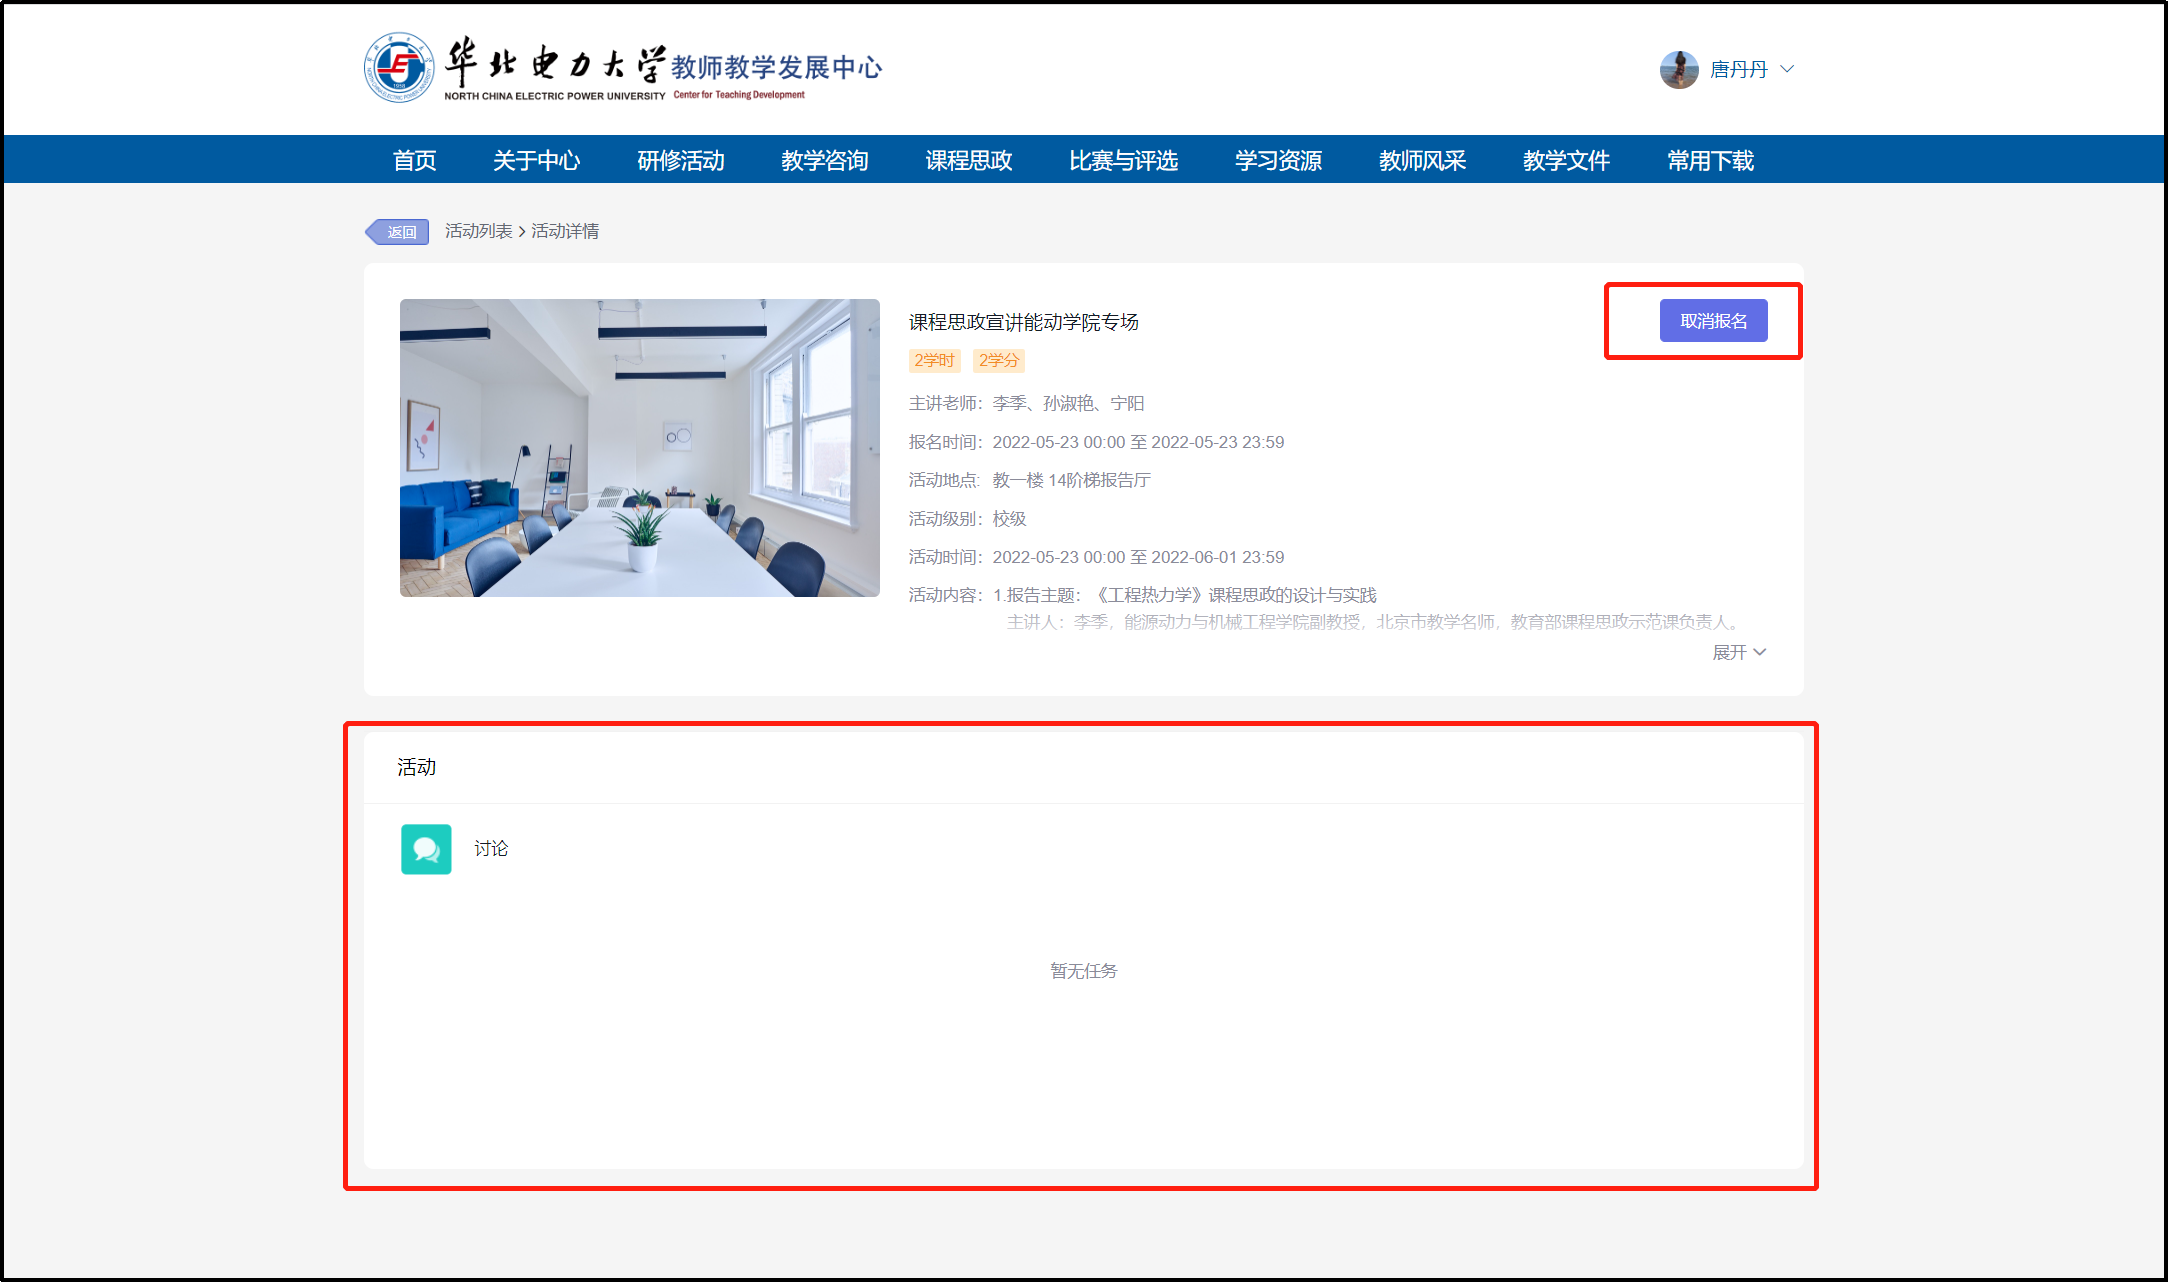
Task: Go to 研修活动 in navigation
Action: (x=680, y=160)
